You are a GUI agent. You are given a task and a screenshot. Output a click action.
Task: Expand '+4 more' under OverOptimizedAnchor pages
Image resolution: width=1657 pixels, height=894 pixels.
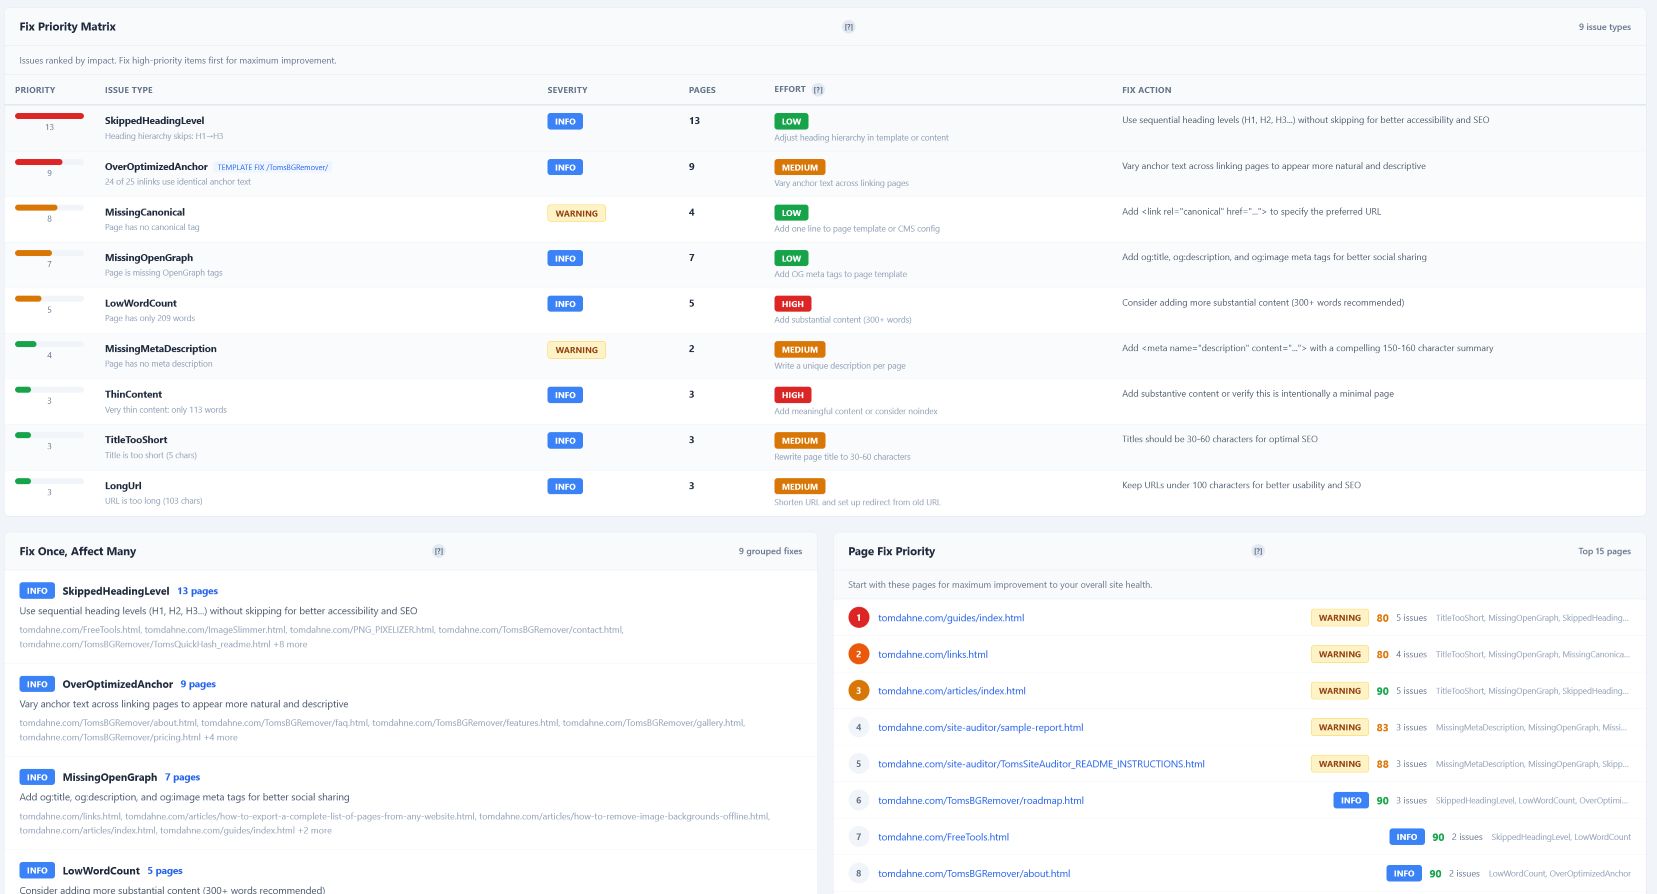221,737
